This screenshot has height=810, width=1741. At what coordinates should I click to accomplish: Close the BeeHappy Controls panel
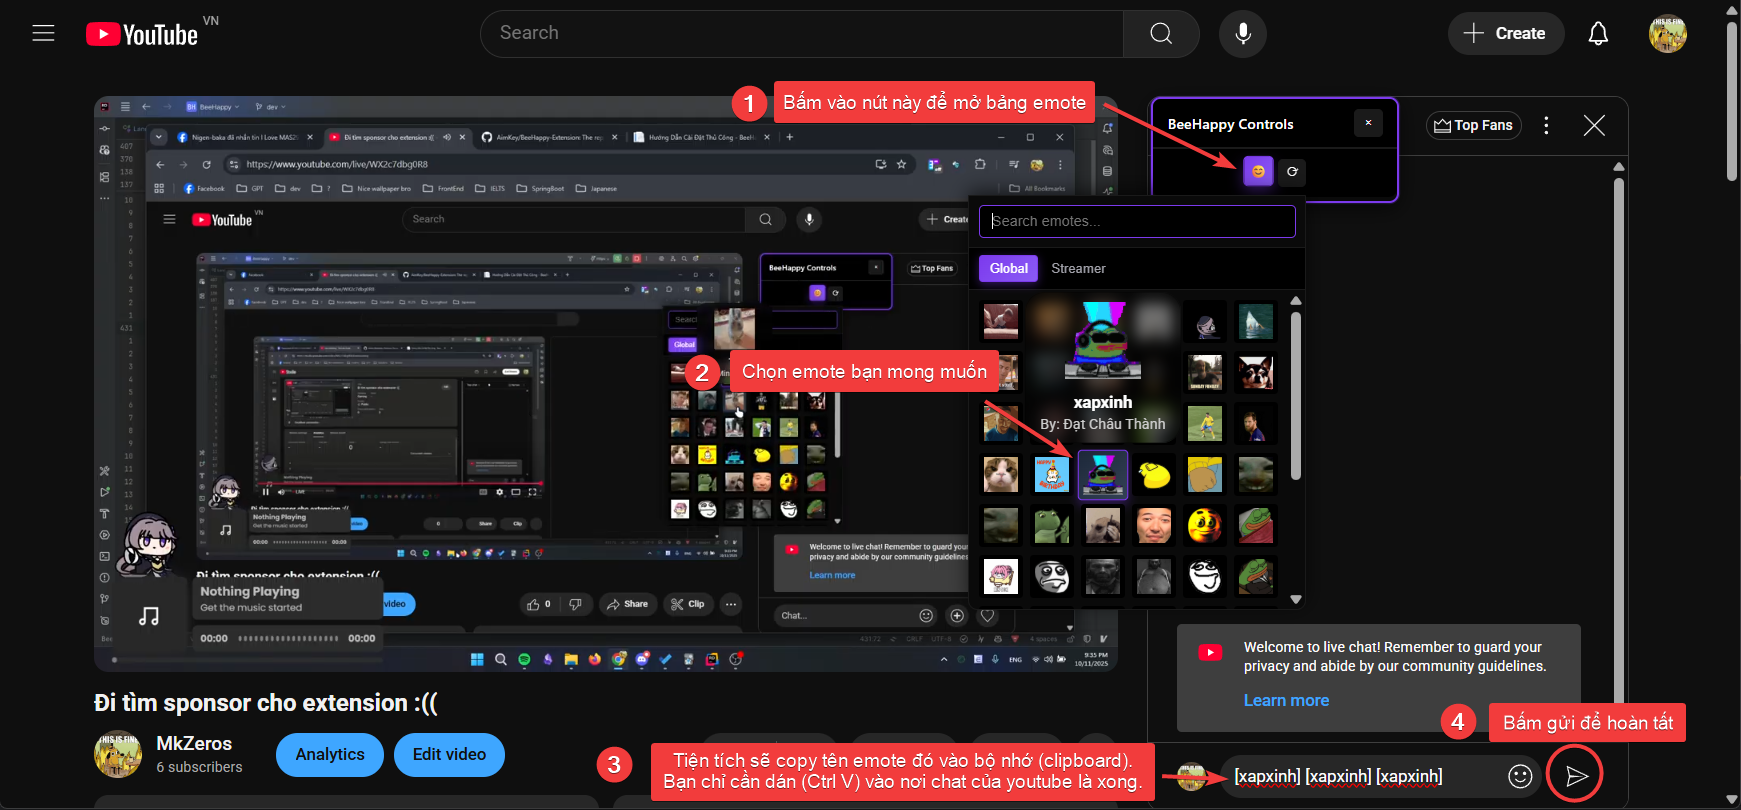pyautogui.click(x=1368, y=123)
